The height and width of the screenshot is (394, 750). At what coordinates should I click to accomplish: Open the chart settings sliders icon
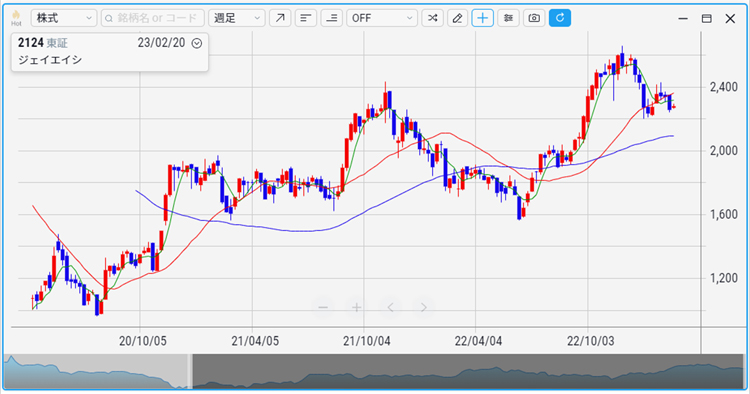click(508, 18)
